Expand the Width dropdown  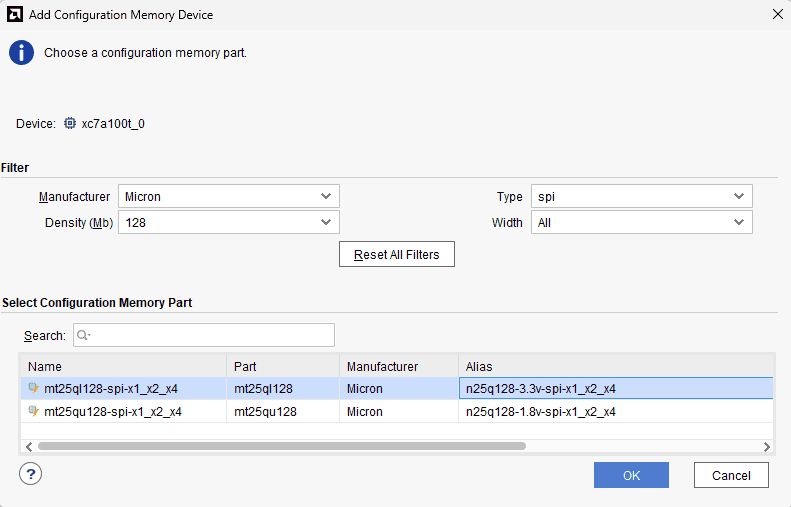(x=640, y=223)
